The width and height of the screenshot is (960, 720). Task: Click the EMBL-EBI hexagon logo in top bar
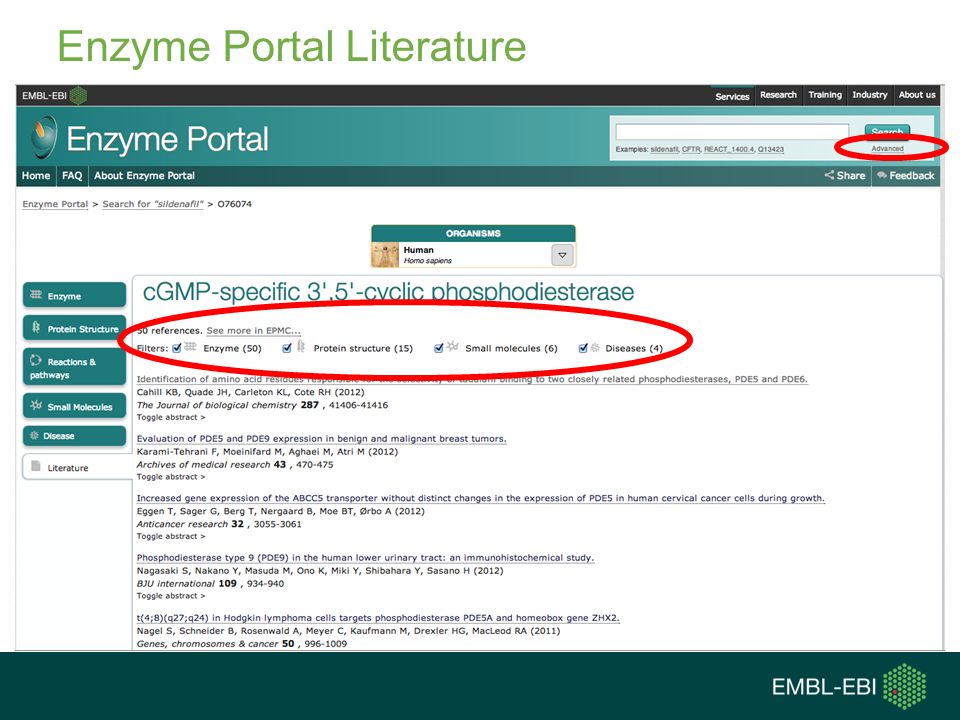click(x=78, y=96)
